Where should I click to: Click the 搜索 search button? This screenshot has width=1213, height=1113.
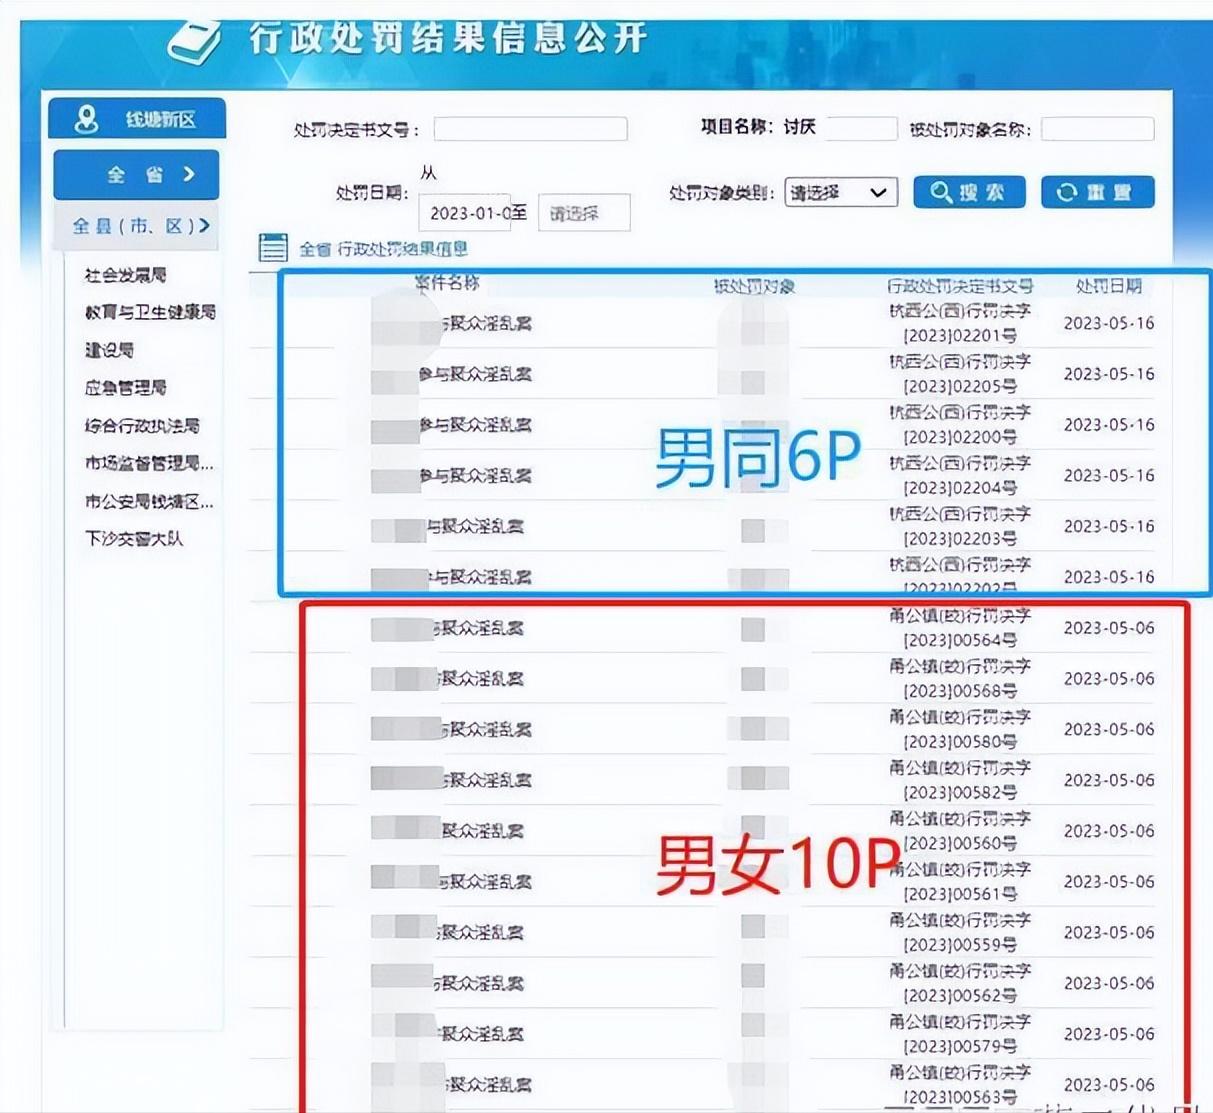pos(968,191)
